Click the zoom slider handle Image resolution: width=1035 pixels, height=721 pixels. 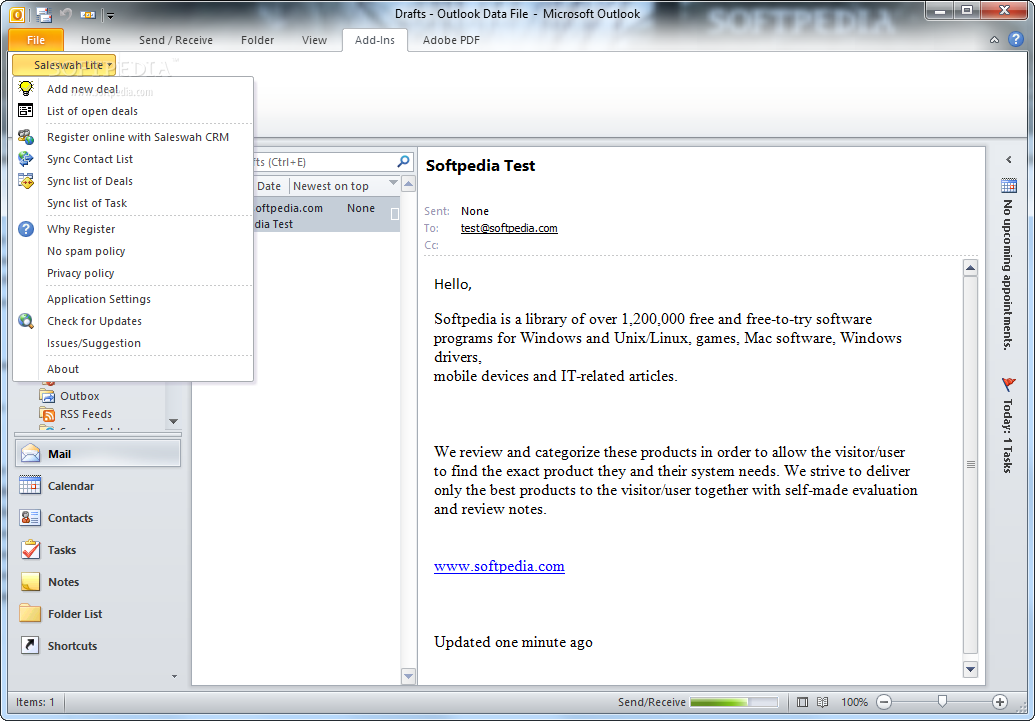click(943, 702)
